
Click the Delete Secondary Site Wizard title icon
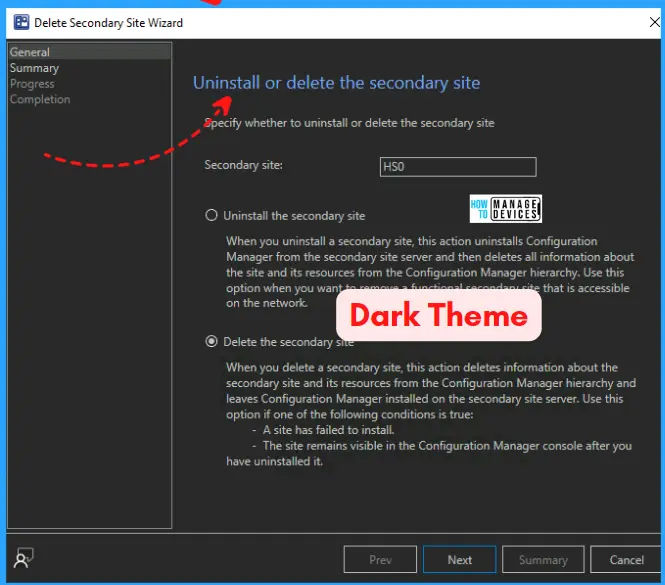(21, 22)
